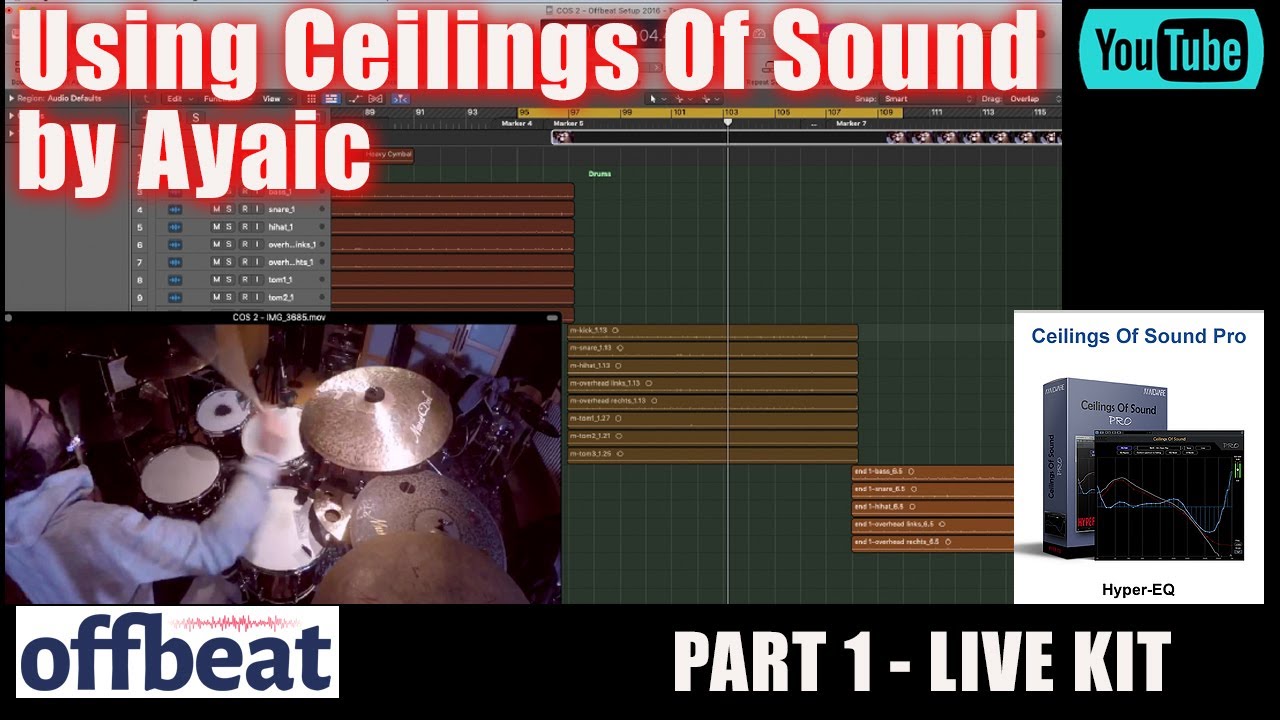Toggle input monitoring on hihat_1 track
The width and height of the screenshot is (1280, 720).
coord(256,227)
